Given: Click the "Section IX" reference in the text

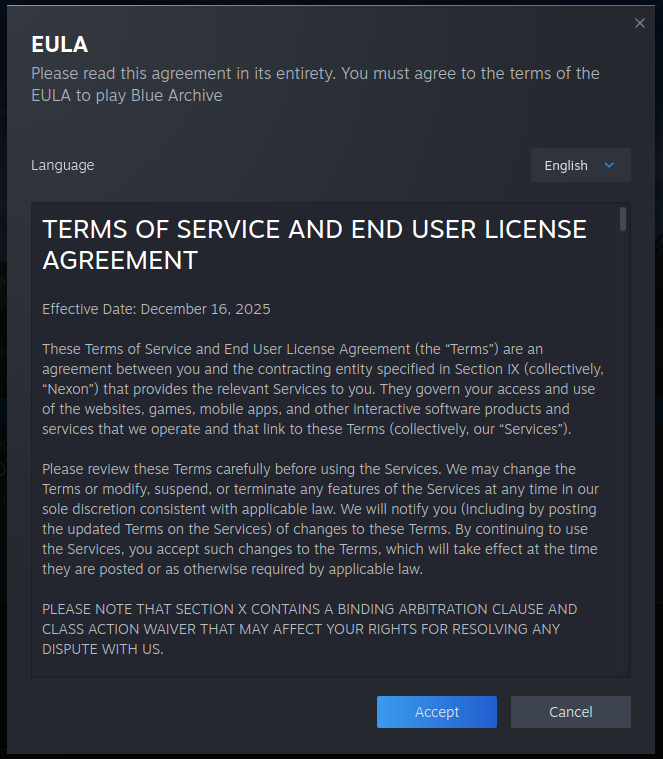Looking at the screenshot, I should point(486,369).
